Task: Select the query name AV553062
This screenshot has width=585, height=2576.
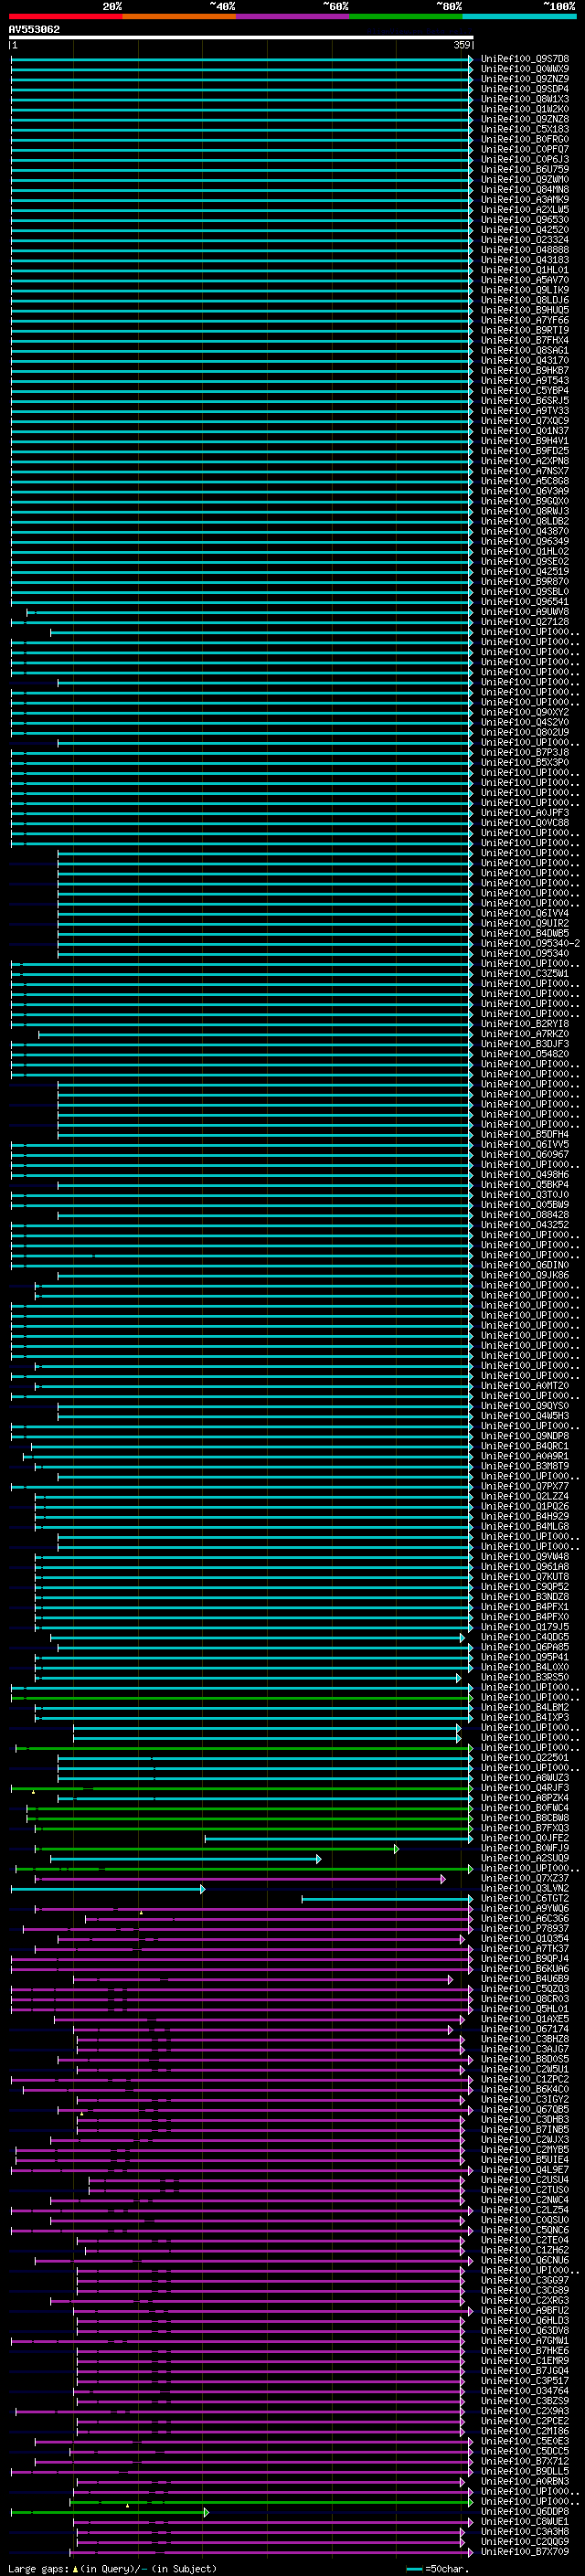Action: 34,29
